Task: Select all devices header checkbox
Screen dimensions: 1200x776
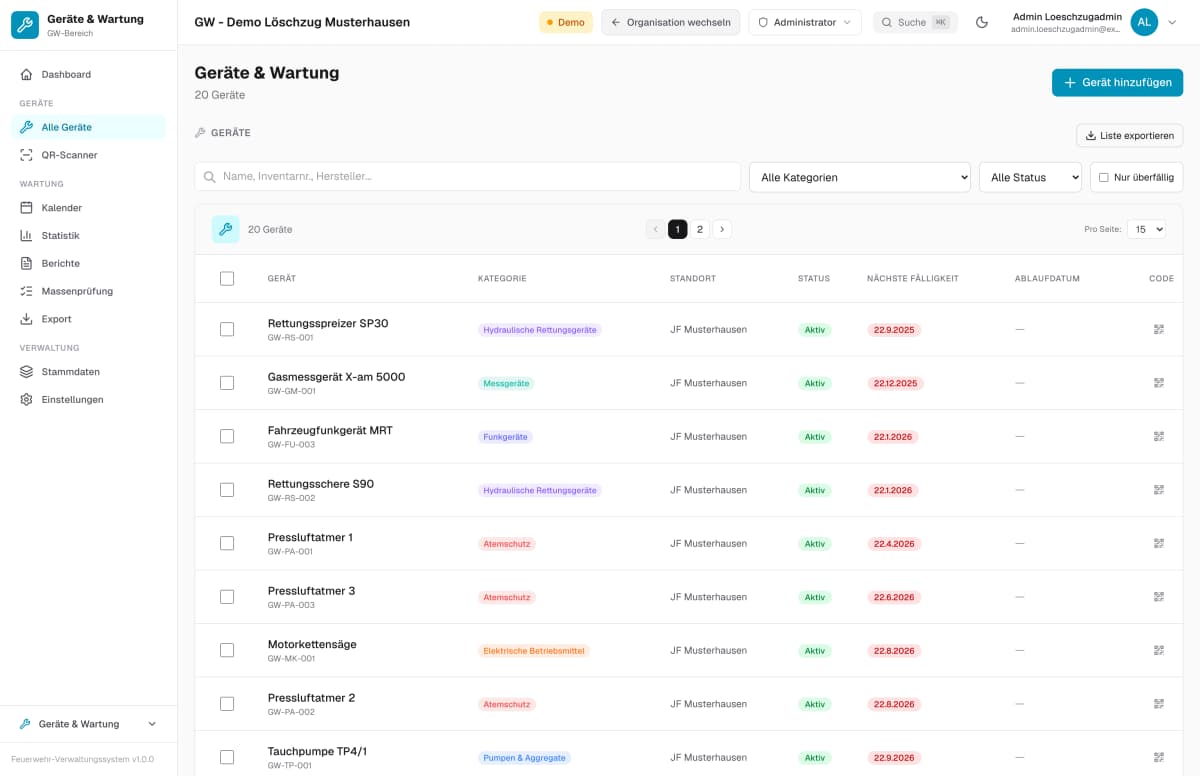Action: coord(227,278)
